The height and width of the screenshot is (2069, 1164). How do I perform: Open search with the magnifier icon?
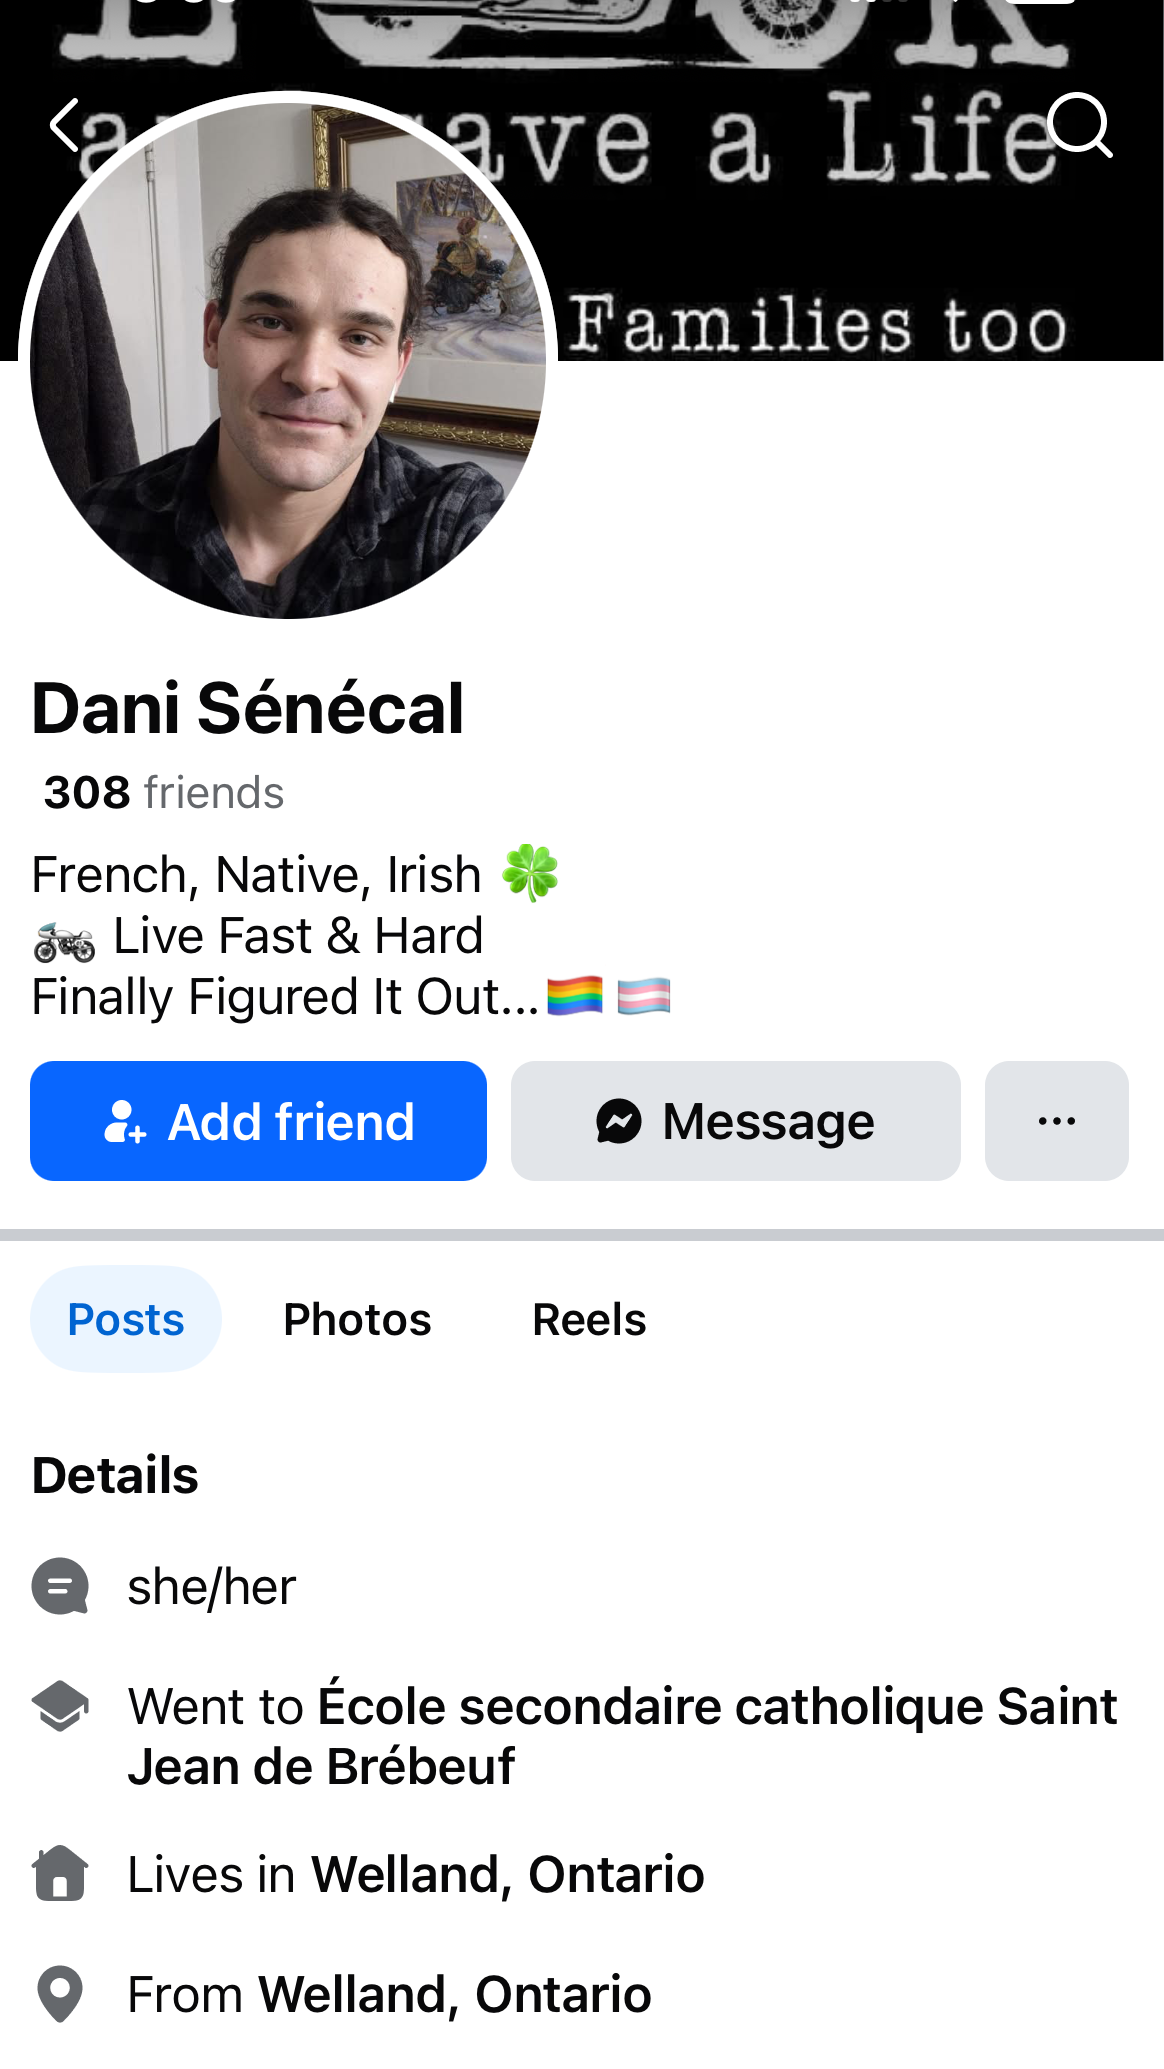(x=1080, y=125)
